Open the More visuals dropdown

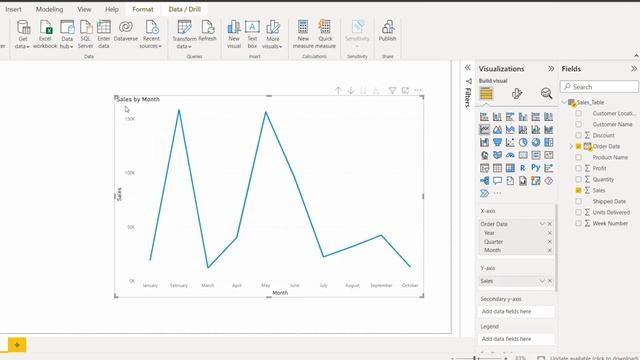(x=273, y=35)
